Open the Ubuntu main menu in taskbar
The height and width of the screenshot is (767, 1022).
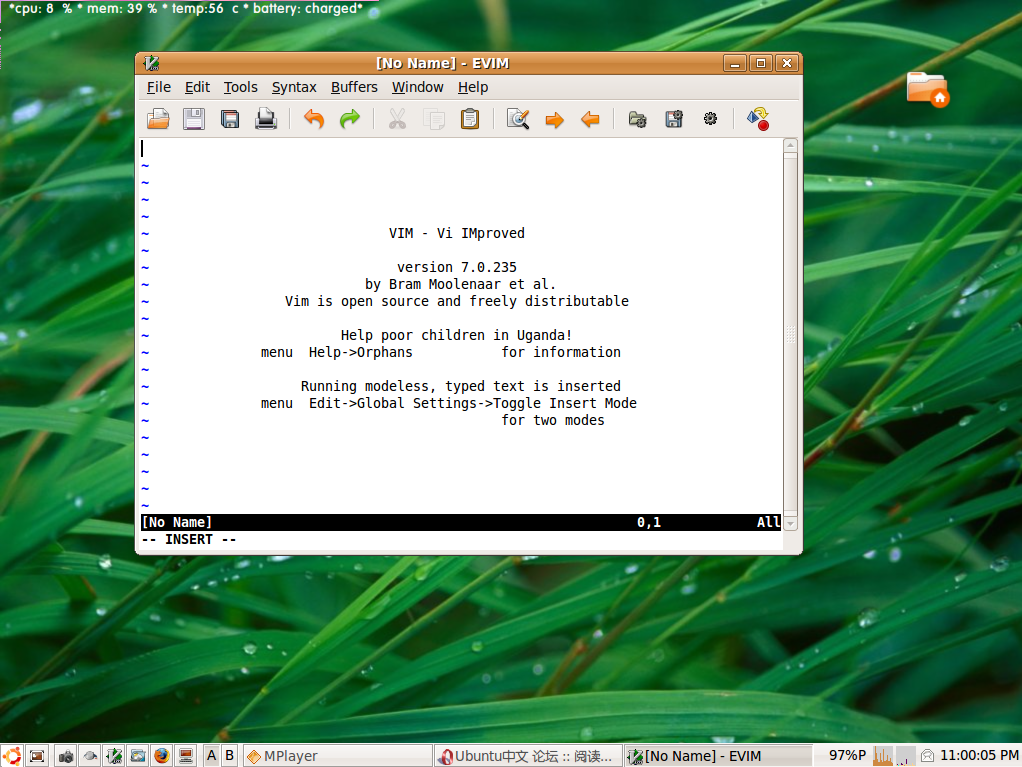[12, 756]
